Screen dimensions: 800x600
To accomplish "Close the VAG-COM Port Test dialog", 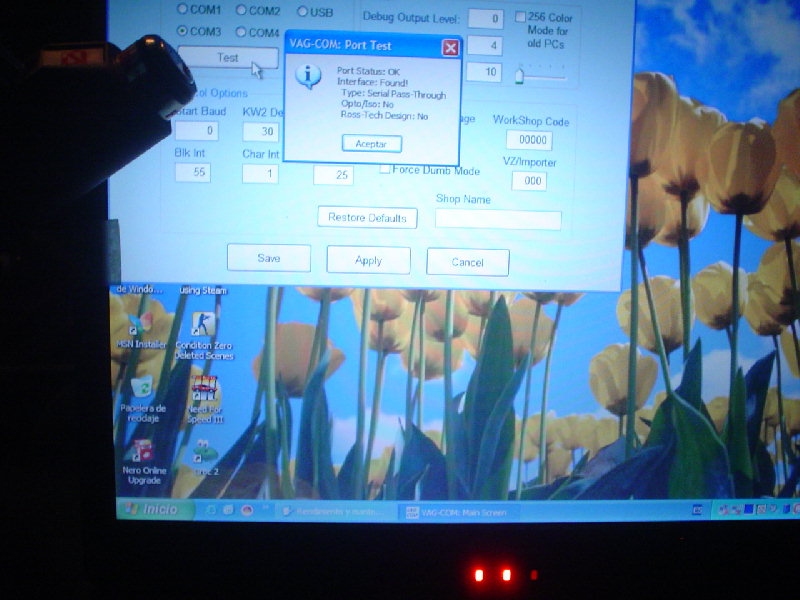I will [x=450, y=48].
